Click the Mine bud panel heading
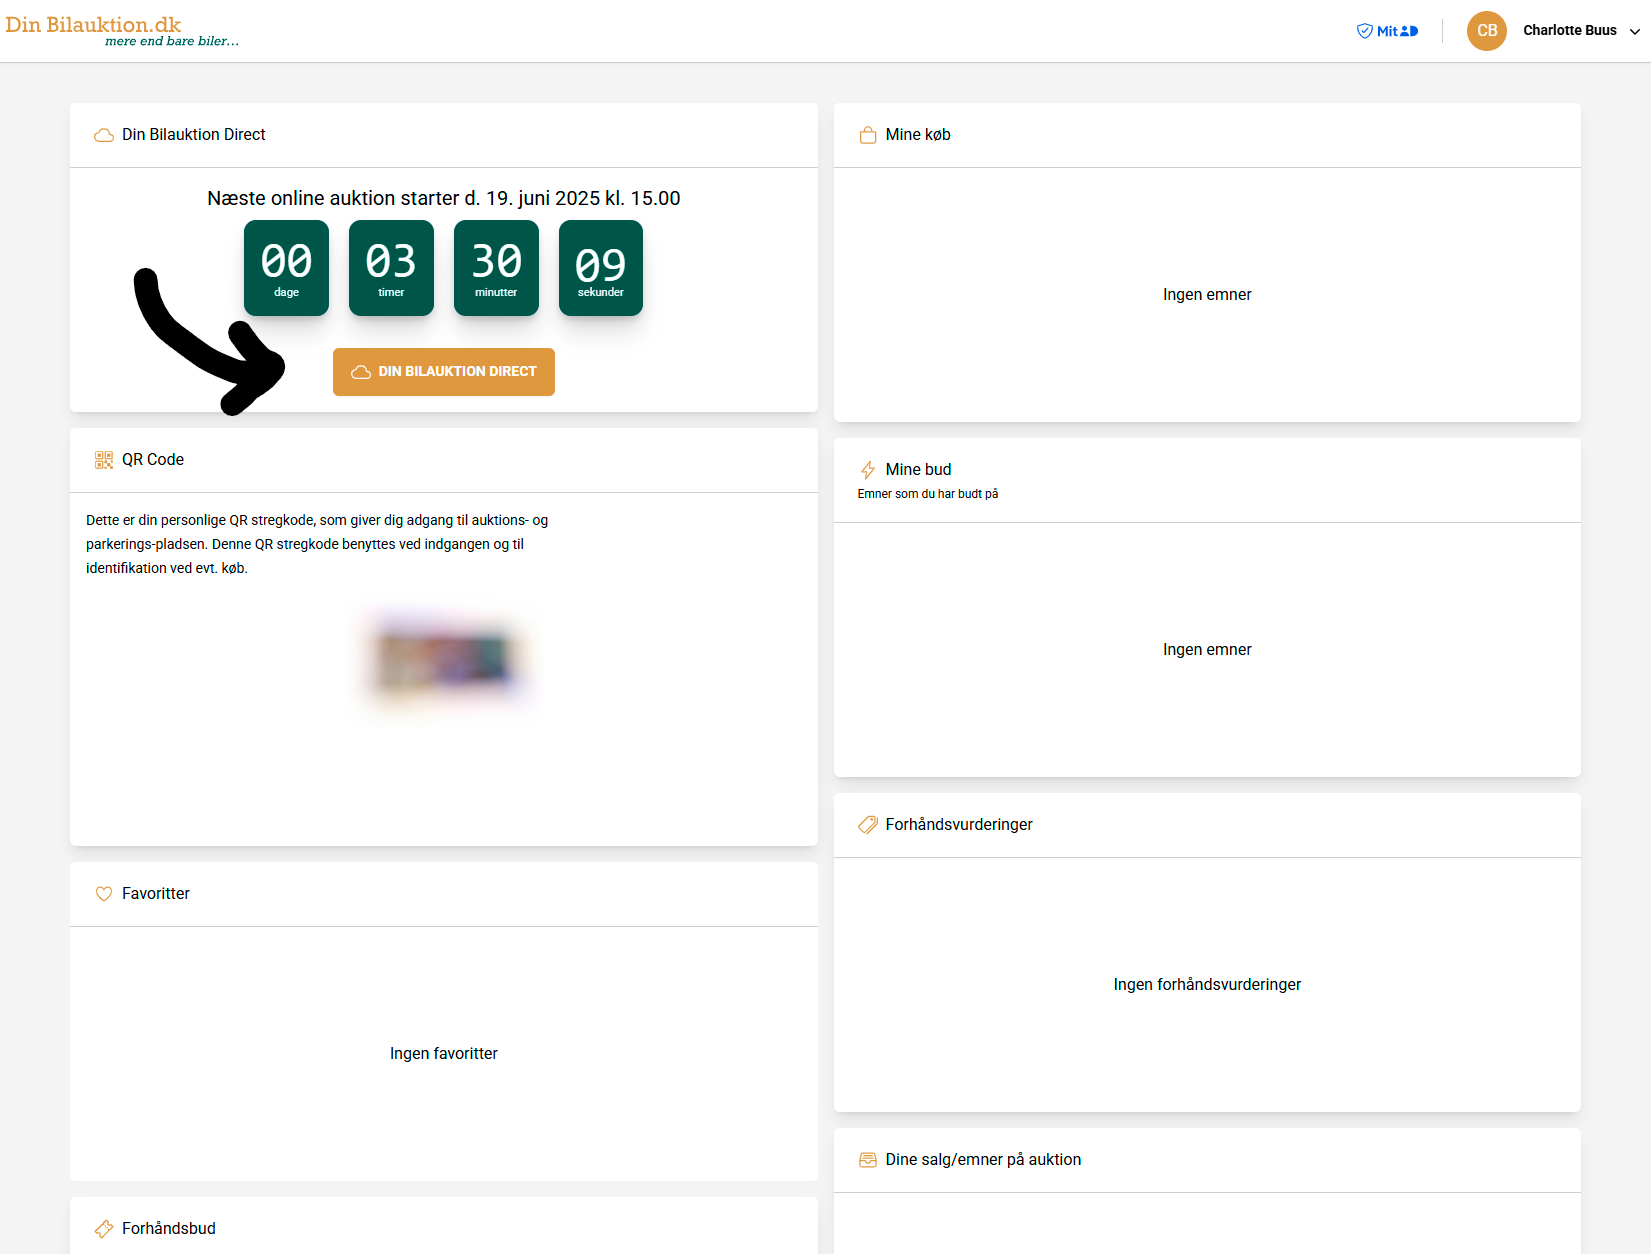Screen dimensions: 1651x1254 [918, 470]
